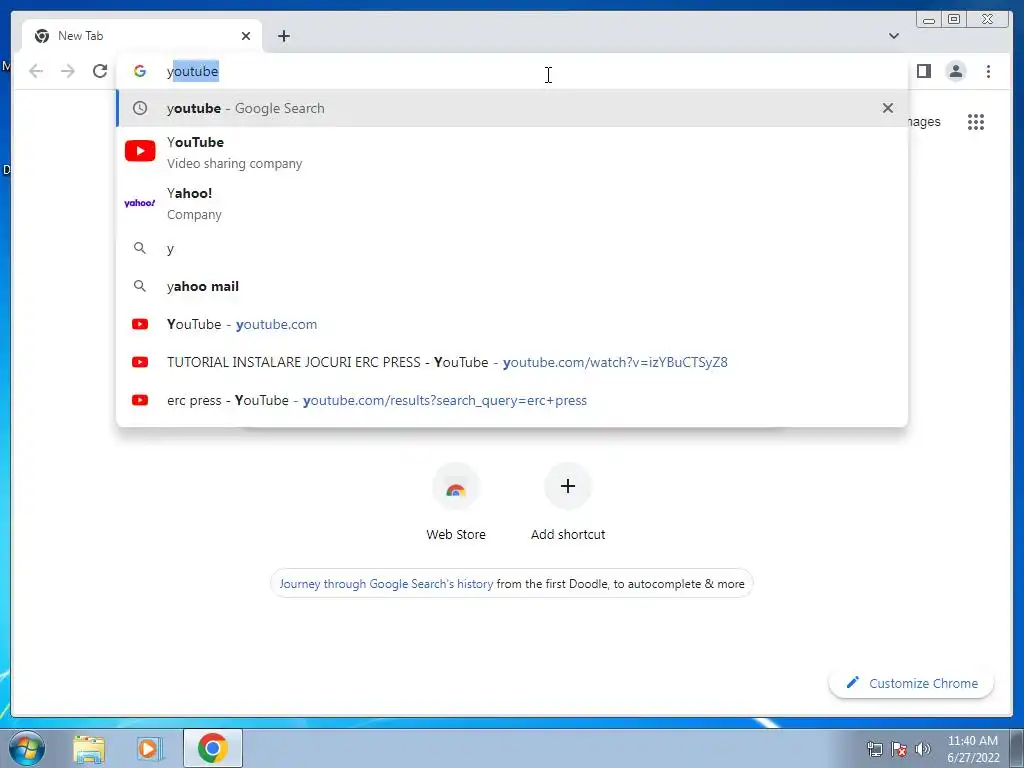Open Windows Explorer from taskbar

coord(89,749)
